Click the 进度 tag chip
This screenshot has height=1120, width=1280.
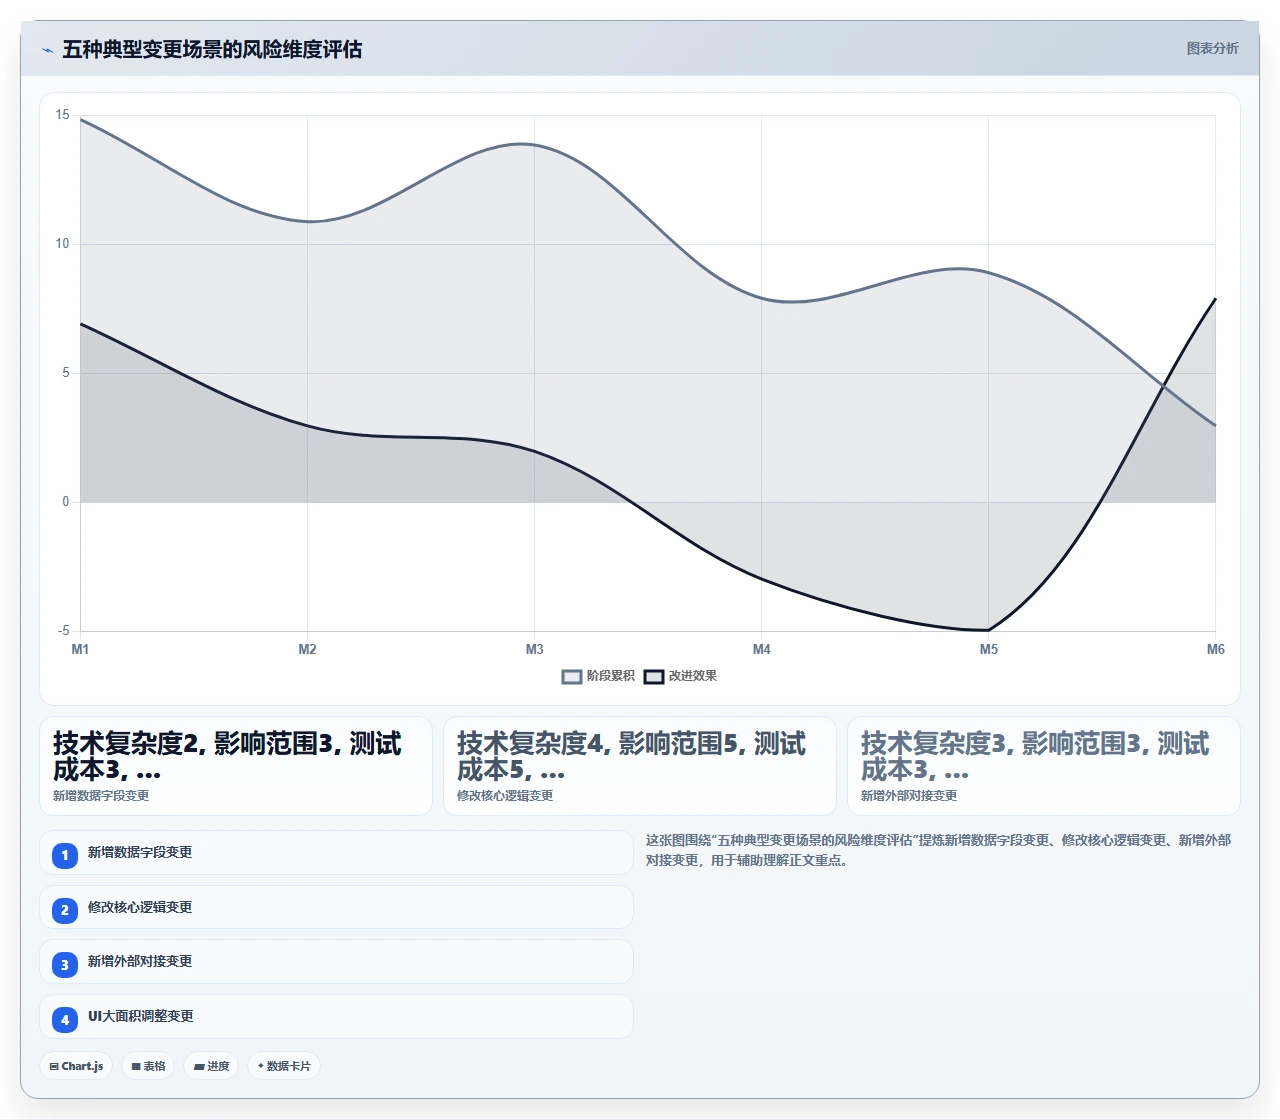211,1066
